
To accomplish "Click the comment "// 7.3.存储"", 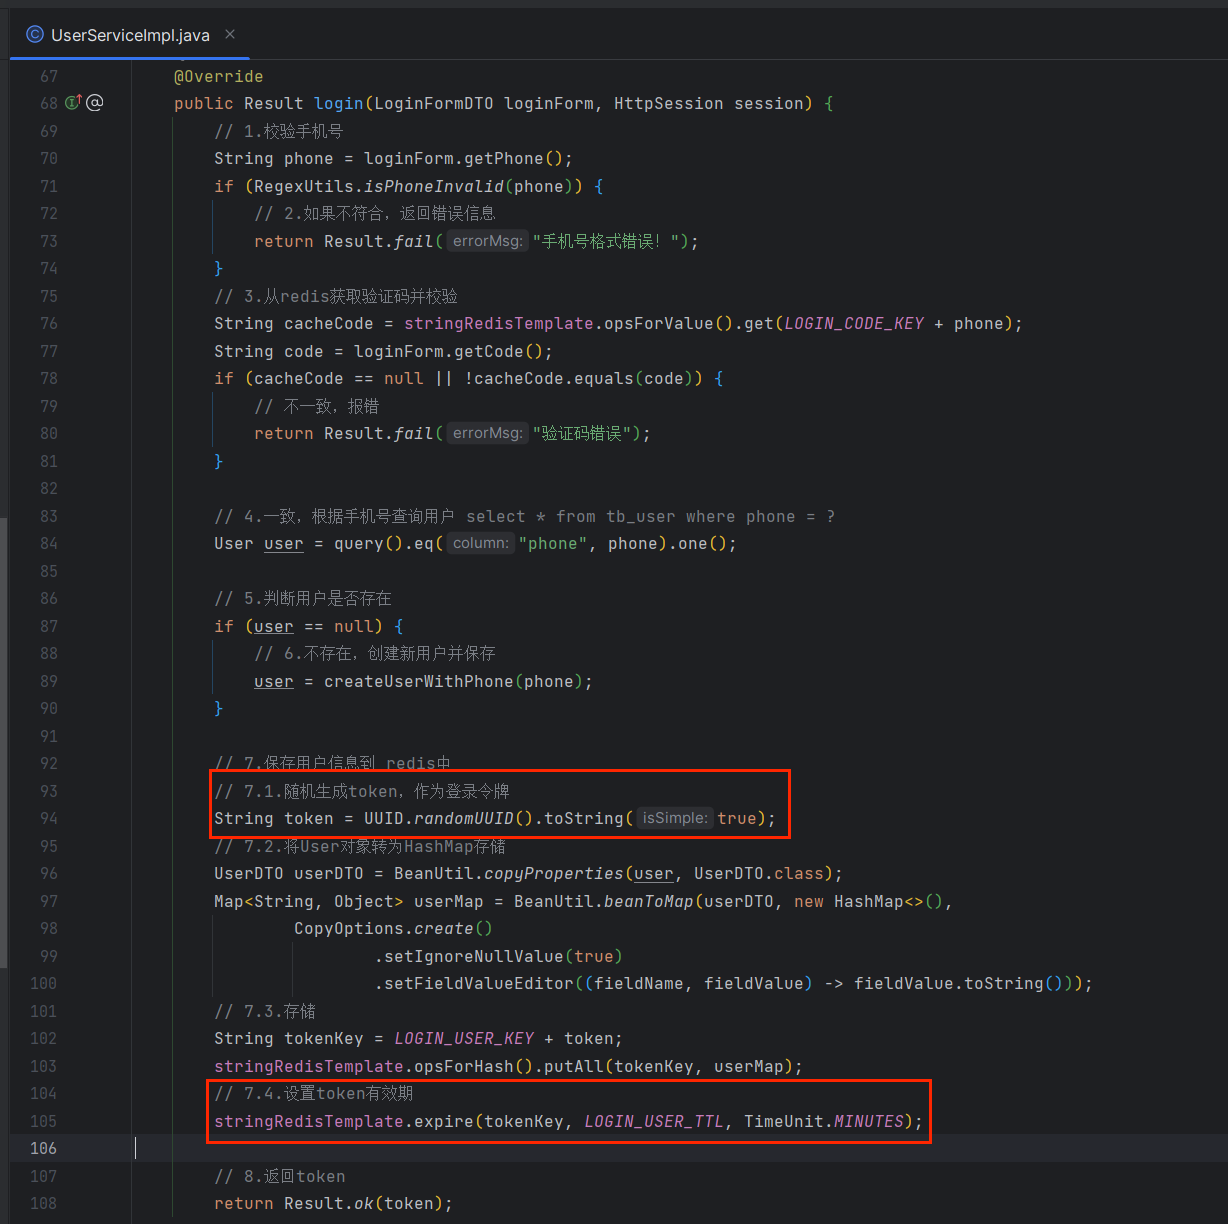I will pyautogui.click(x=265, y=1011).
